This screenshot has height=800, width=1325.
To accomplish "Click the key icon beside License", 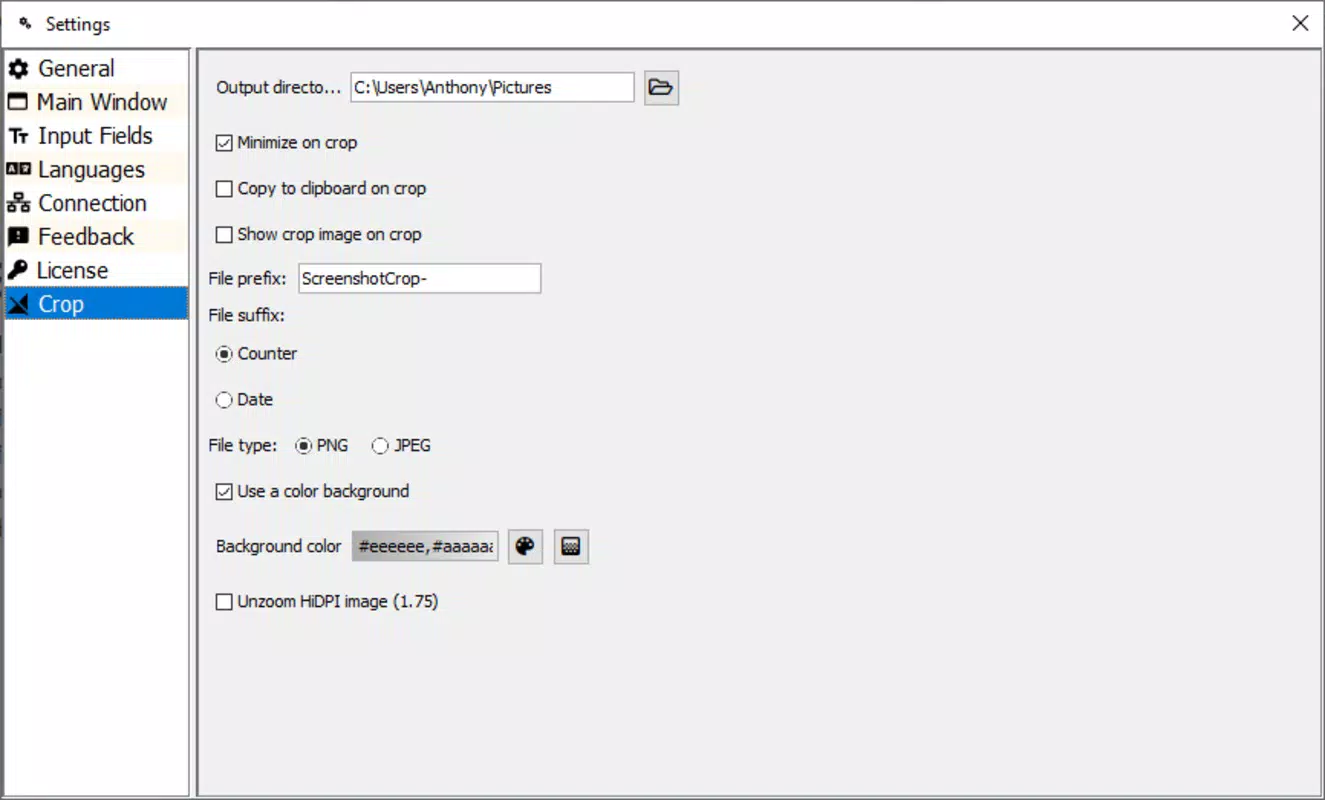I will tap(18, 270).
